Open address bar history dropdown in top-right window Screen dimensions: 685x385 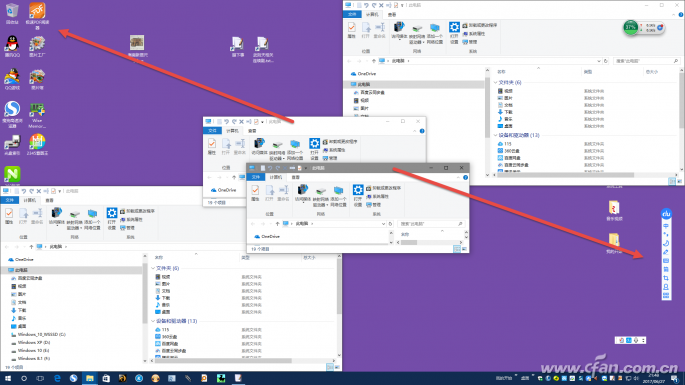tap(599, 61)
